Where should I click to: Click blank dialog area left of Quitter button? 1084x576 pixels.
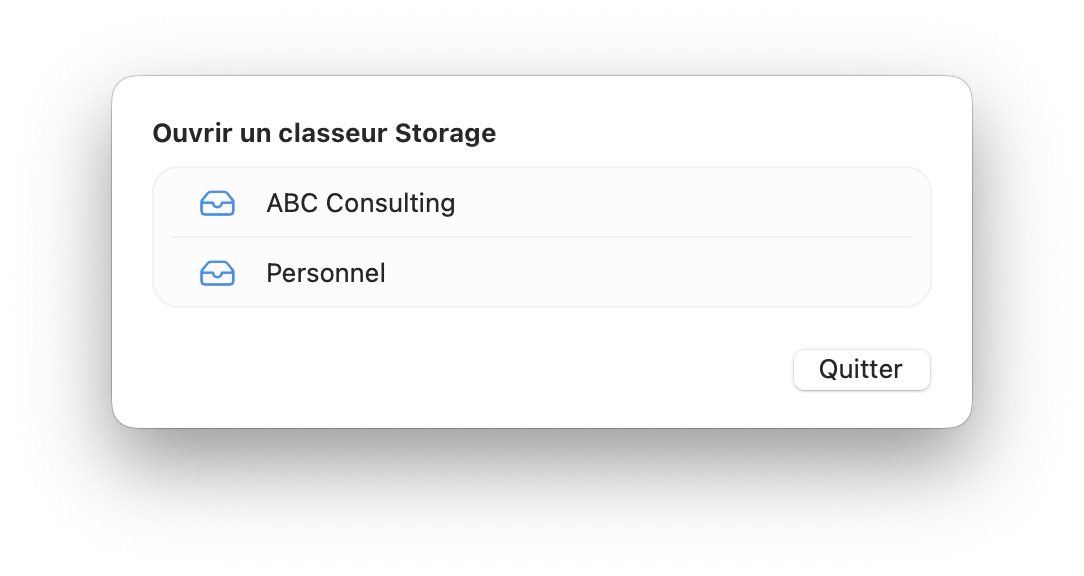[500, 369]
